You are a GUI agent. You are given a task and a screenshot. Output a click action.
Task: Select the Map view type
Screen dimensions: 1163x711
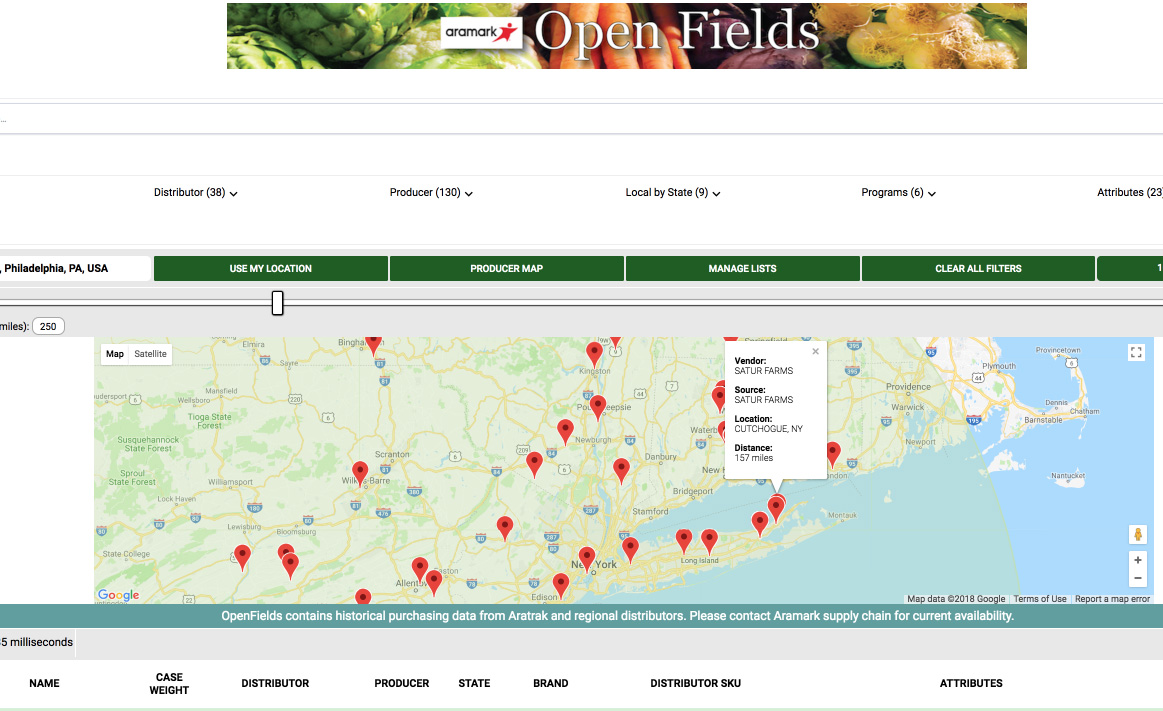tap(115, 354)
